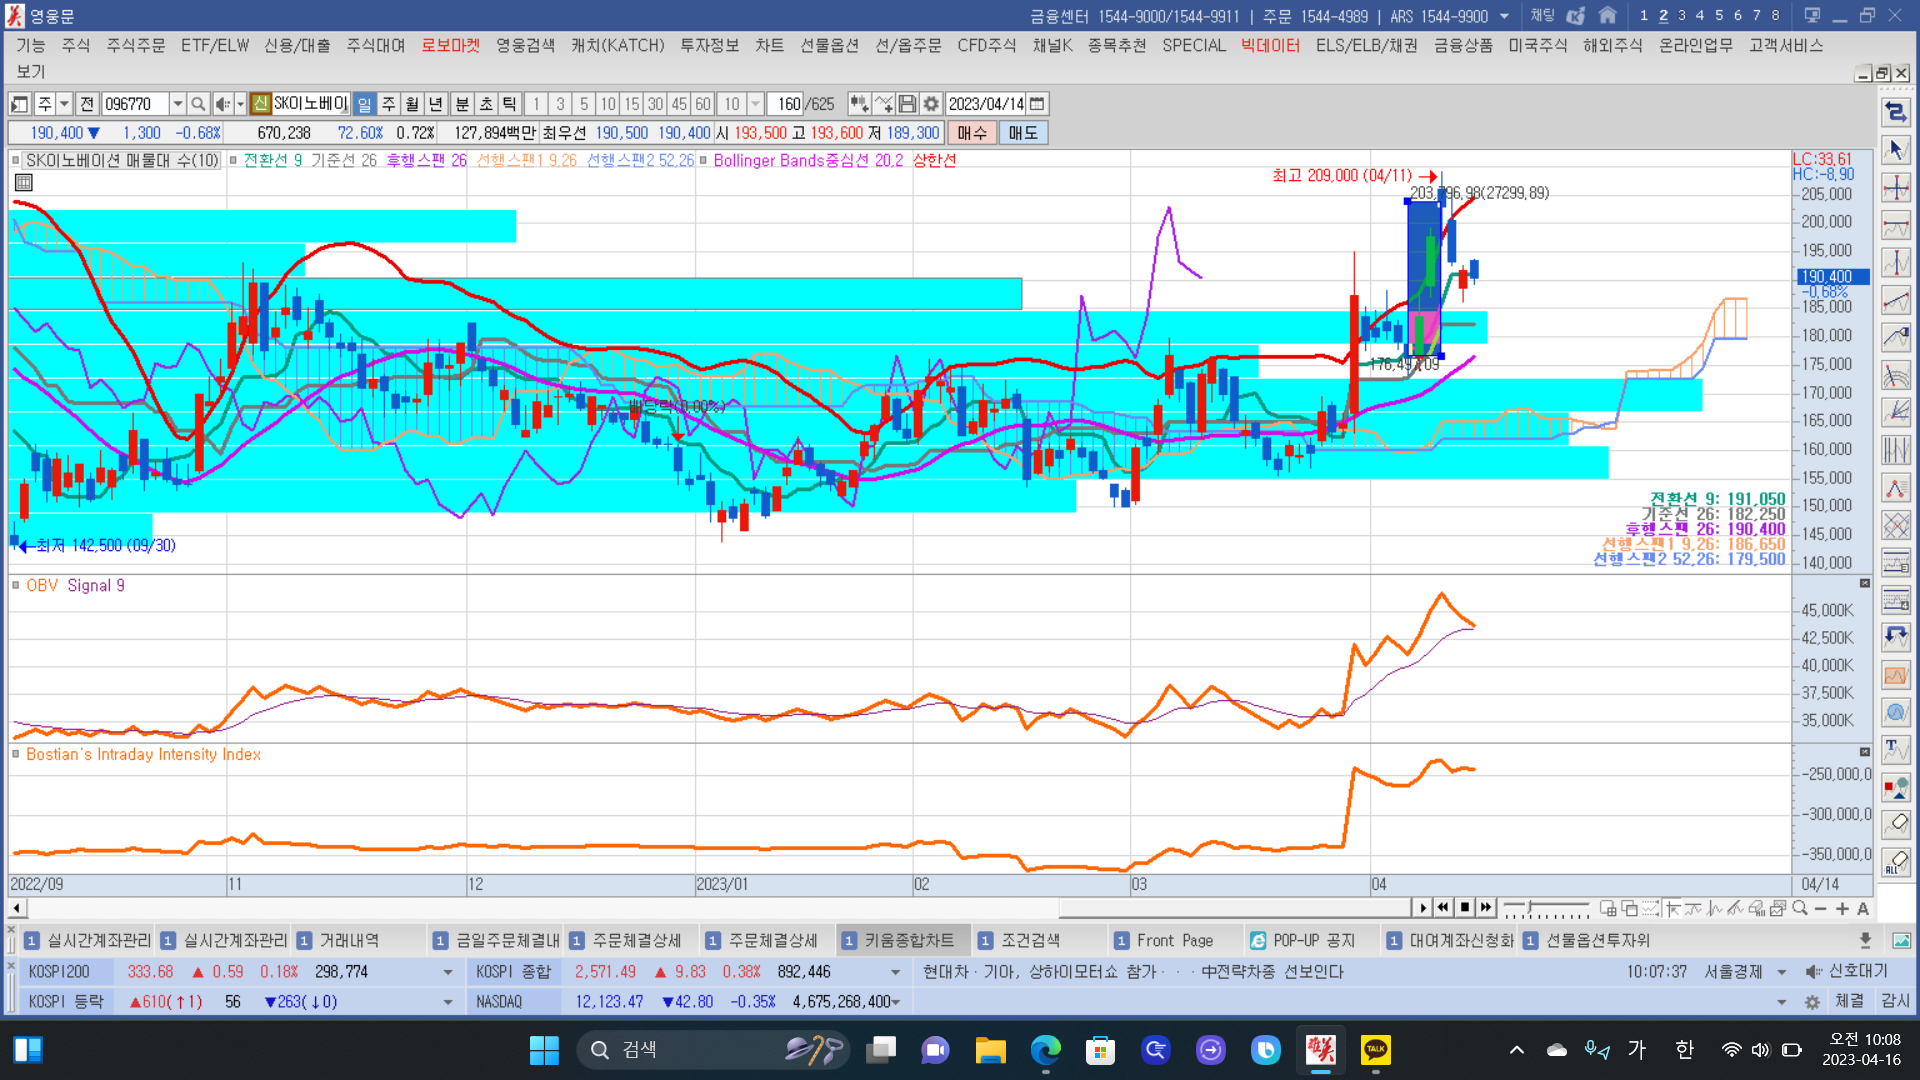Expand the KOSPI200 index dropdown arrow
This screenshot has width=1920, height=1080.
447,972
